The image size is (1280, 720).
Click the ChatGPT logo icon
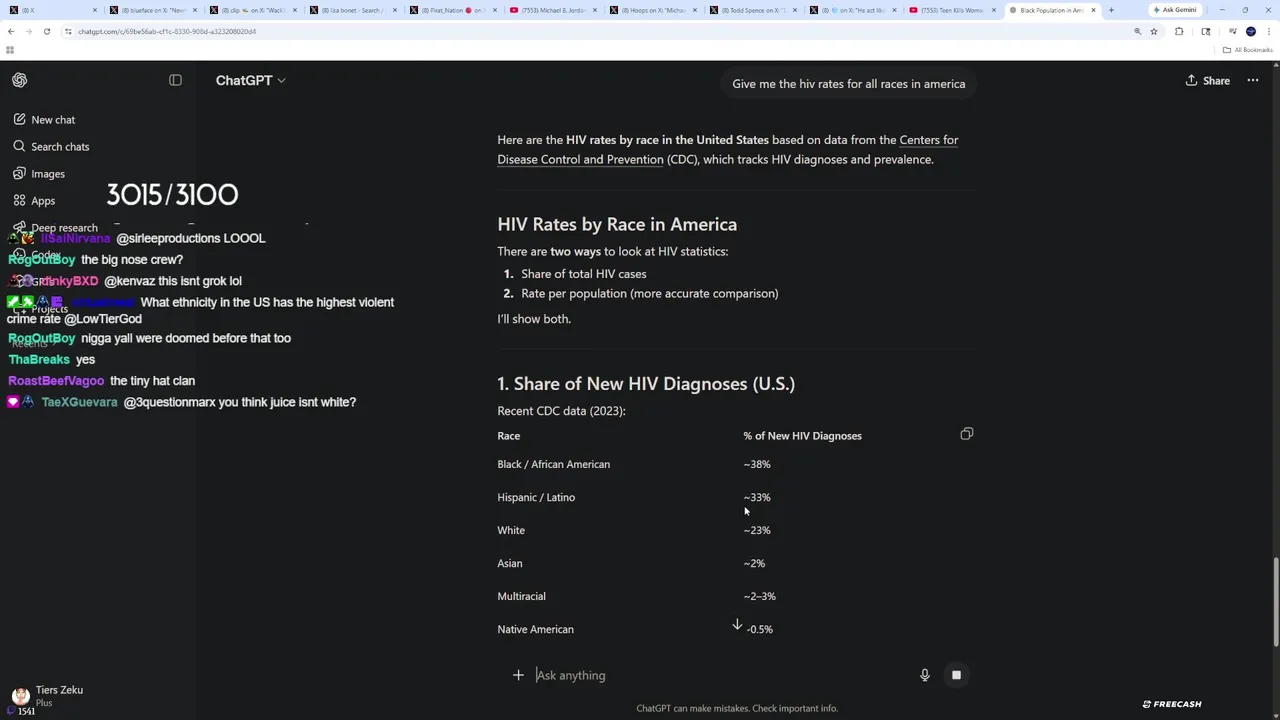point(20,80)
